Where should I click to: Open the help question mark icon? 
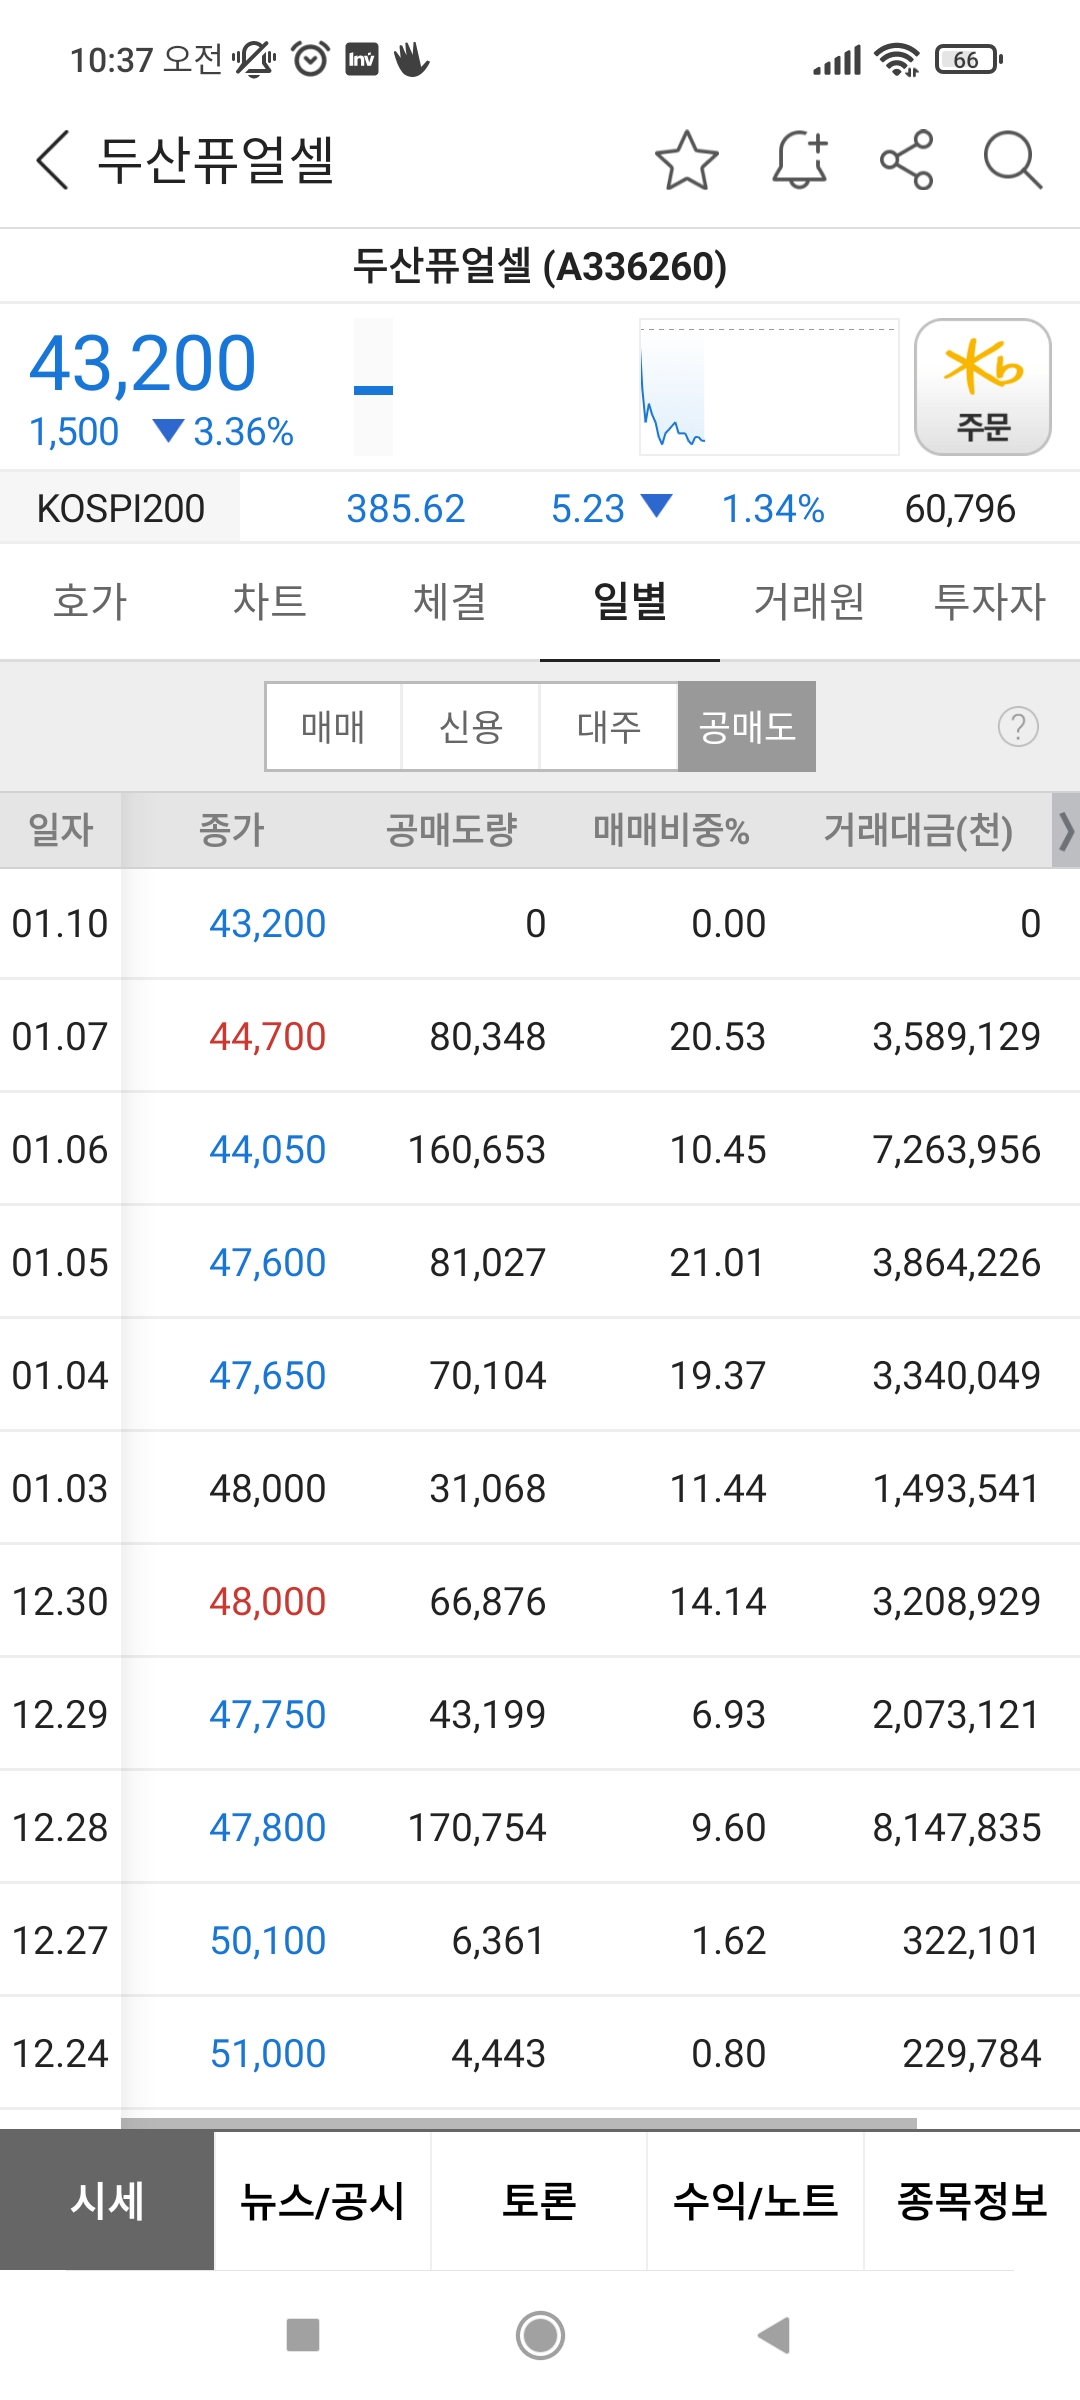(x=1018, y=727)
